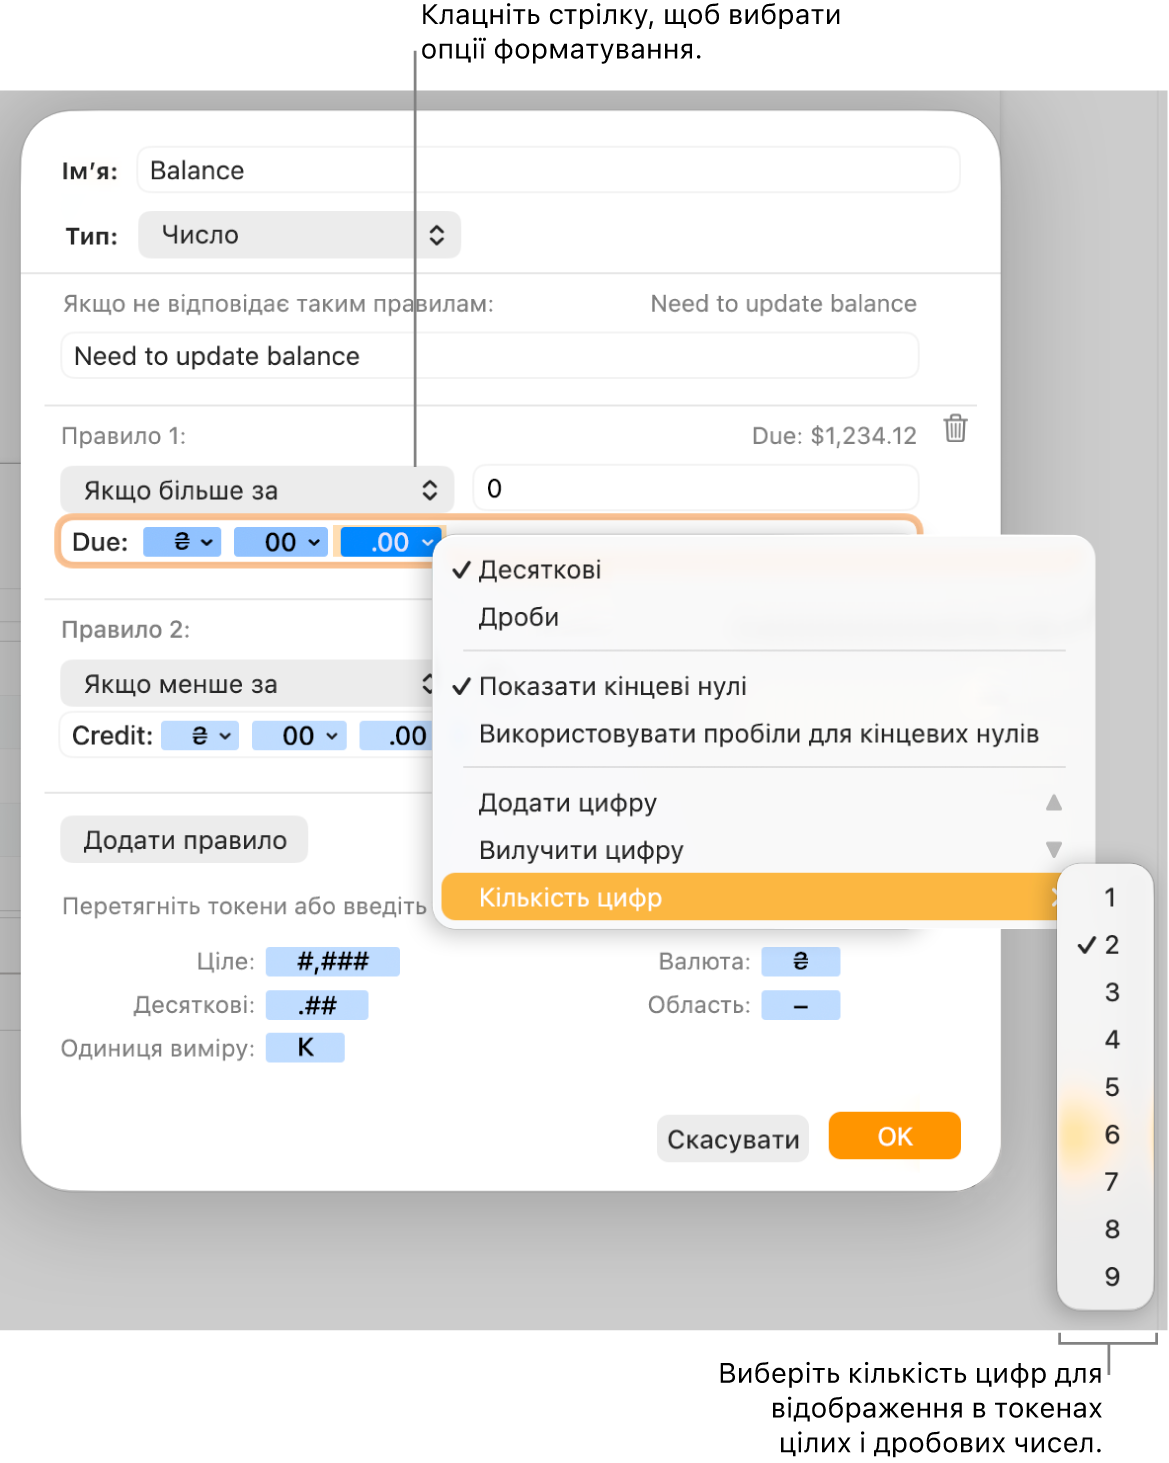The image size is (1169, 1463).
Task: Delete Rule 1 with the trash icon
Action: pyautogui.click(x=955, y=428)
